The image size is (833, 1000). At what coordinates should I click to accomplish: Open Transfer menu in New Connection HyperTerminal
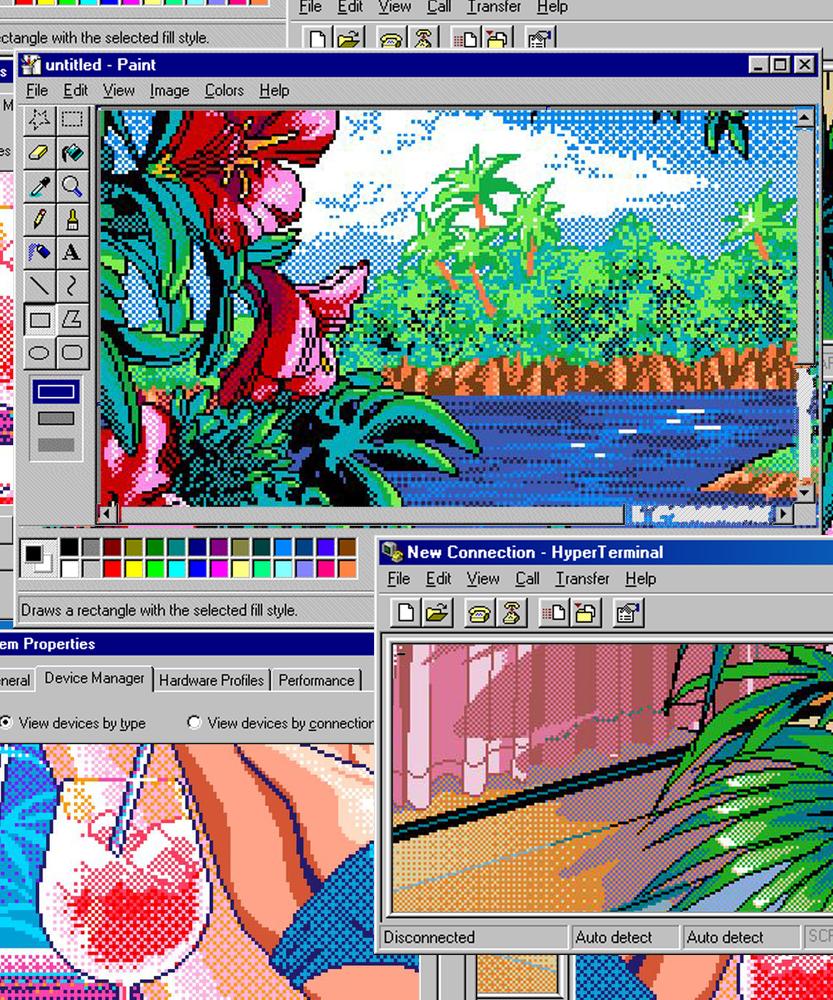pos(582,578)
